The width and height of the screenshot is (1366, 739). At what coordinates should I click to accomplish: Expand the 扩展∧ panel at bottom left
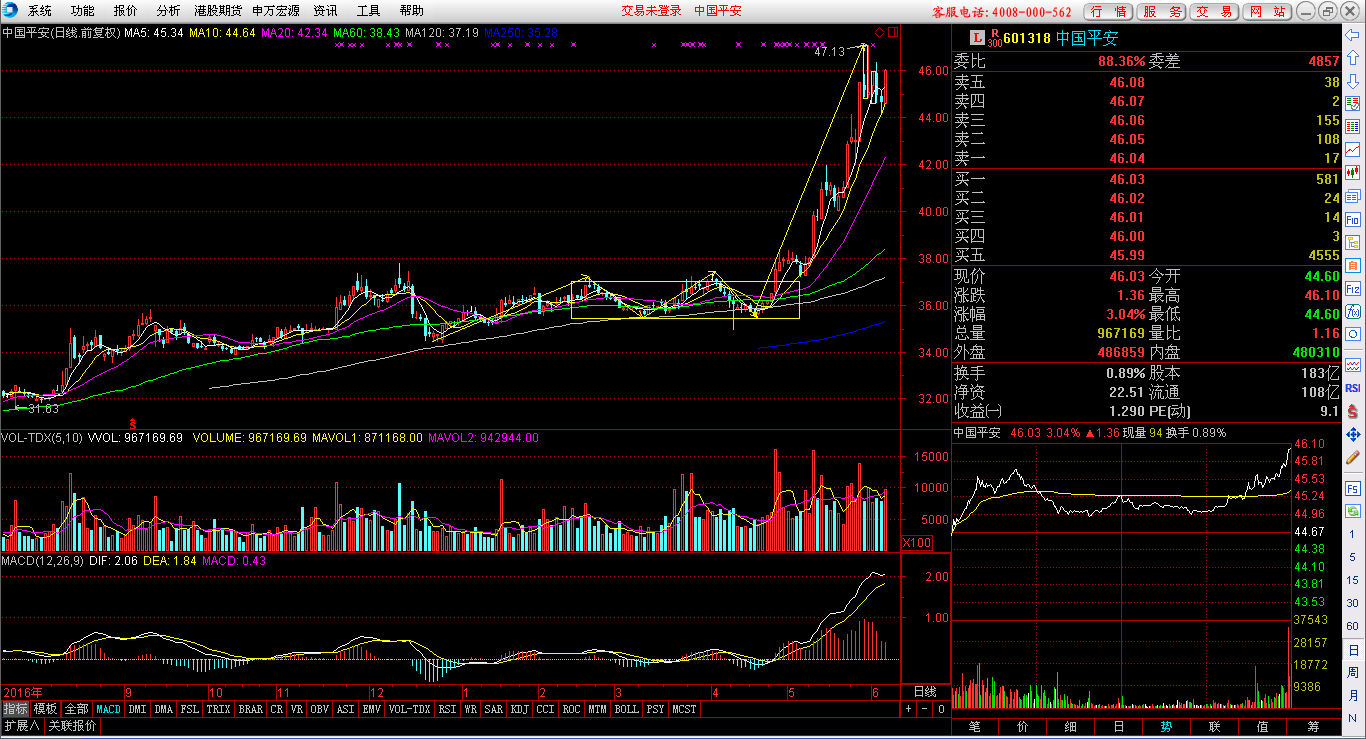(x=21, y=726)
